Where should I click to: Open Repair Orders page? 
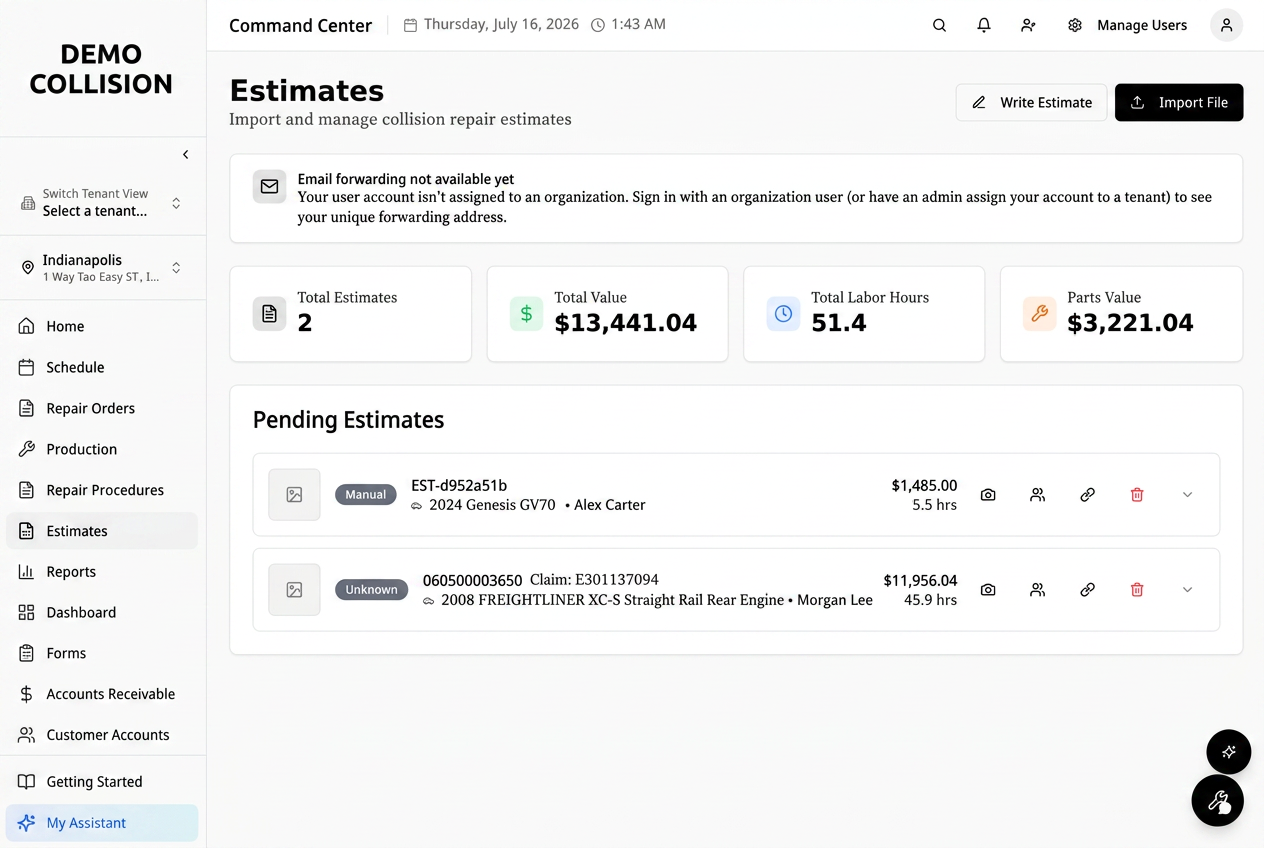coord(102,408)
